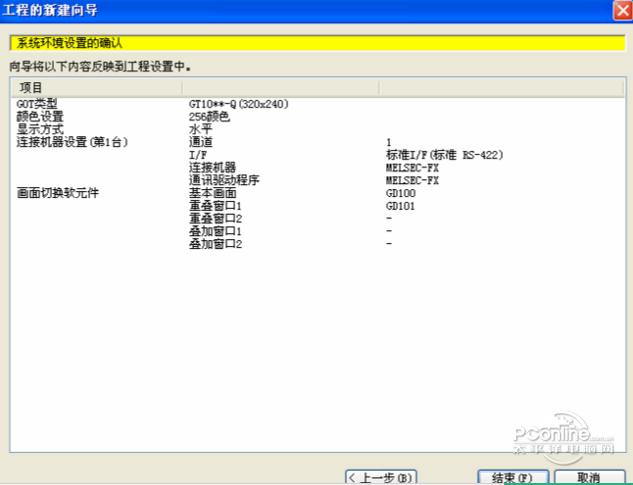The image size is (633, 485).
Task: Click the 取消 cancel button
Action: coord(589,477)
